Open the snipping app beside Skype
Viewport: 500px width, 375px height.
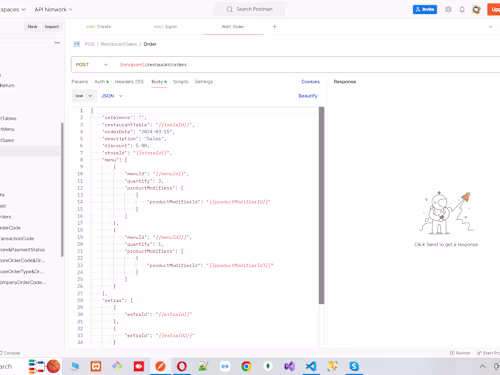click(x=332, y=366)
